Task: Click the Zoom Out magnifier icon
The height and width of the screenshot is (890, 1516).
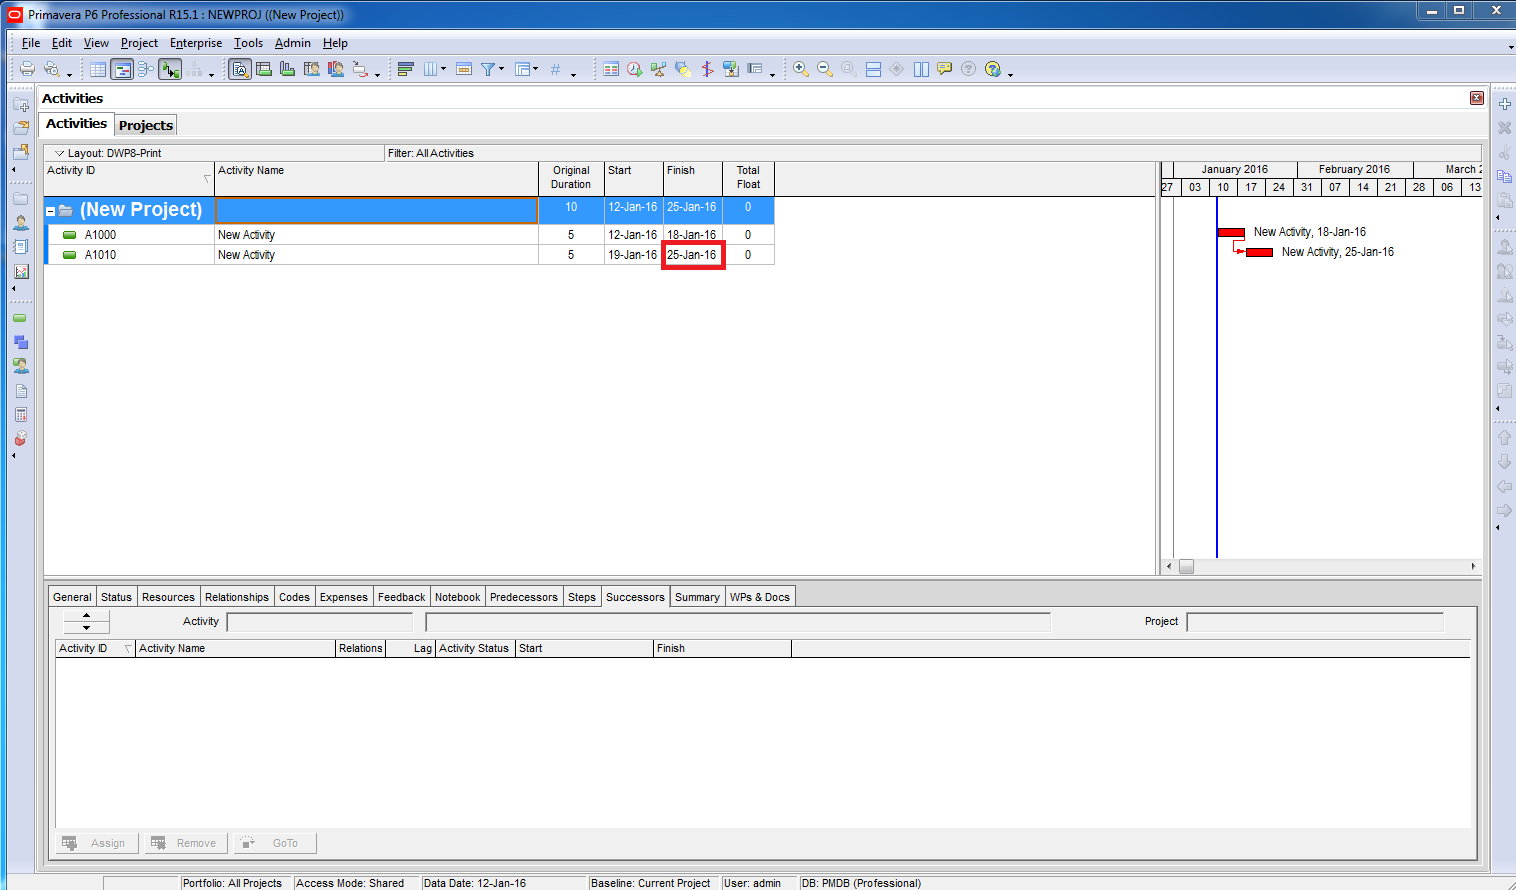Action: tap(825, 69)
